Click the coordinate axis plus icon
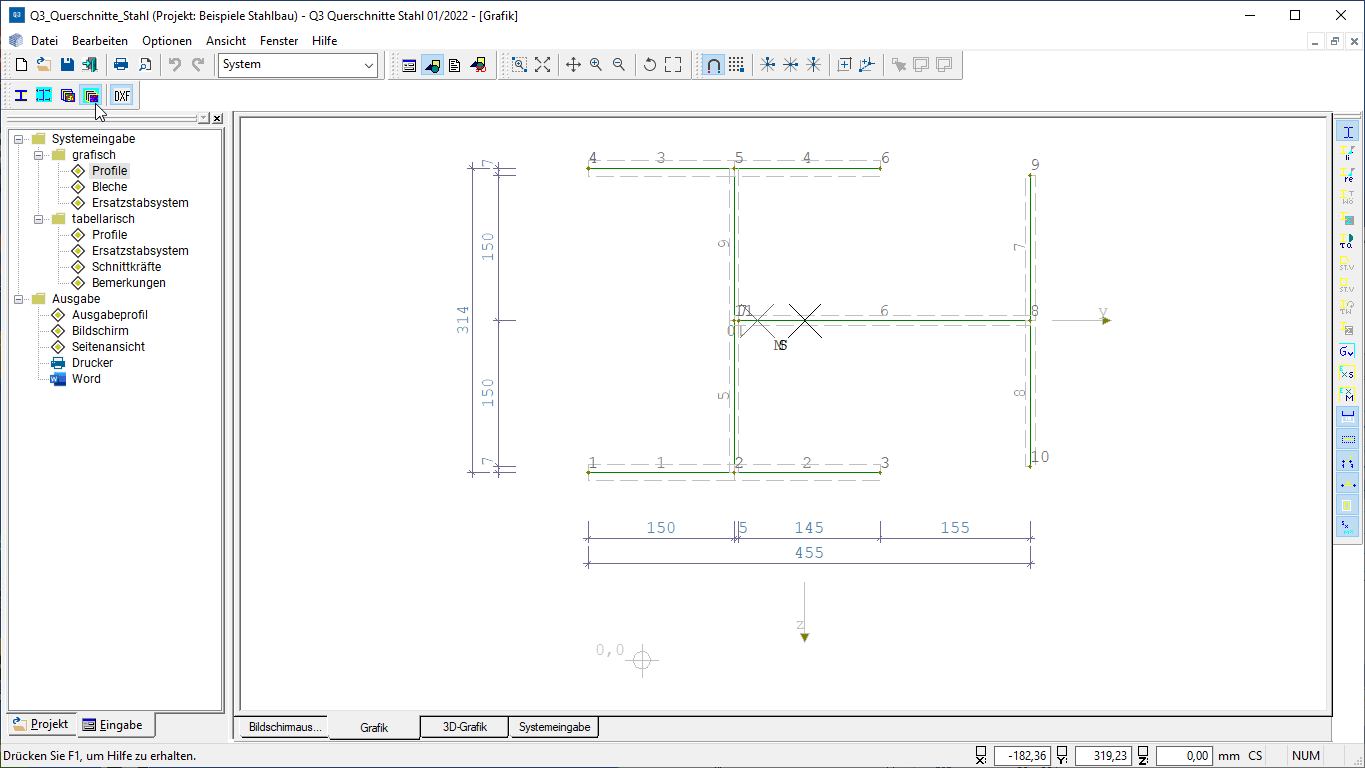Image resolution: width=1365 pixels, height=768 pixels. [x=867, y=64]
